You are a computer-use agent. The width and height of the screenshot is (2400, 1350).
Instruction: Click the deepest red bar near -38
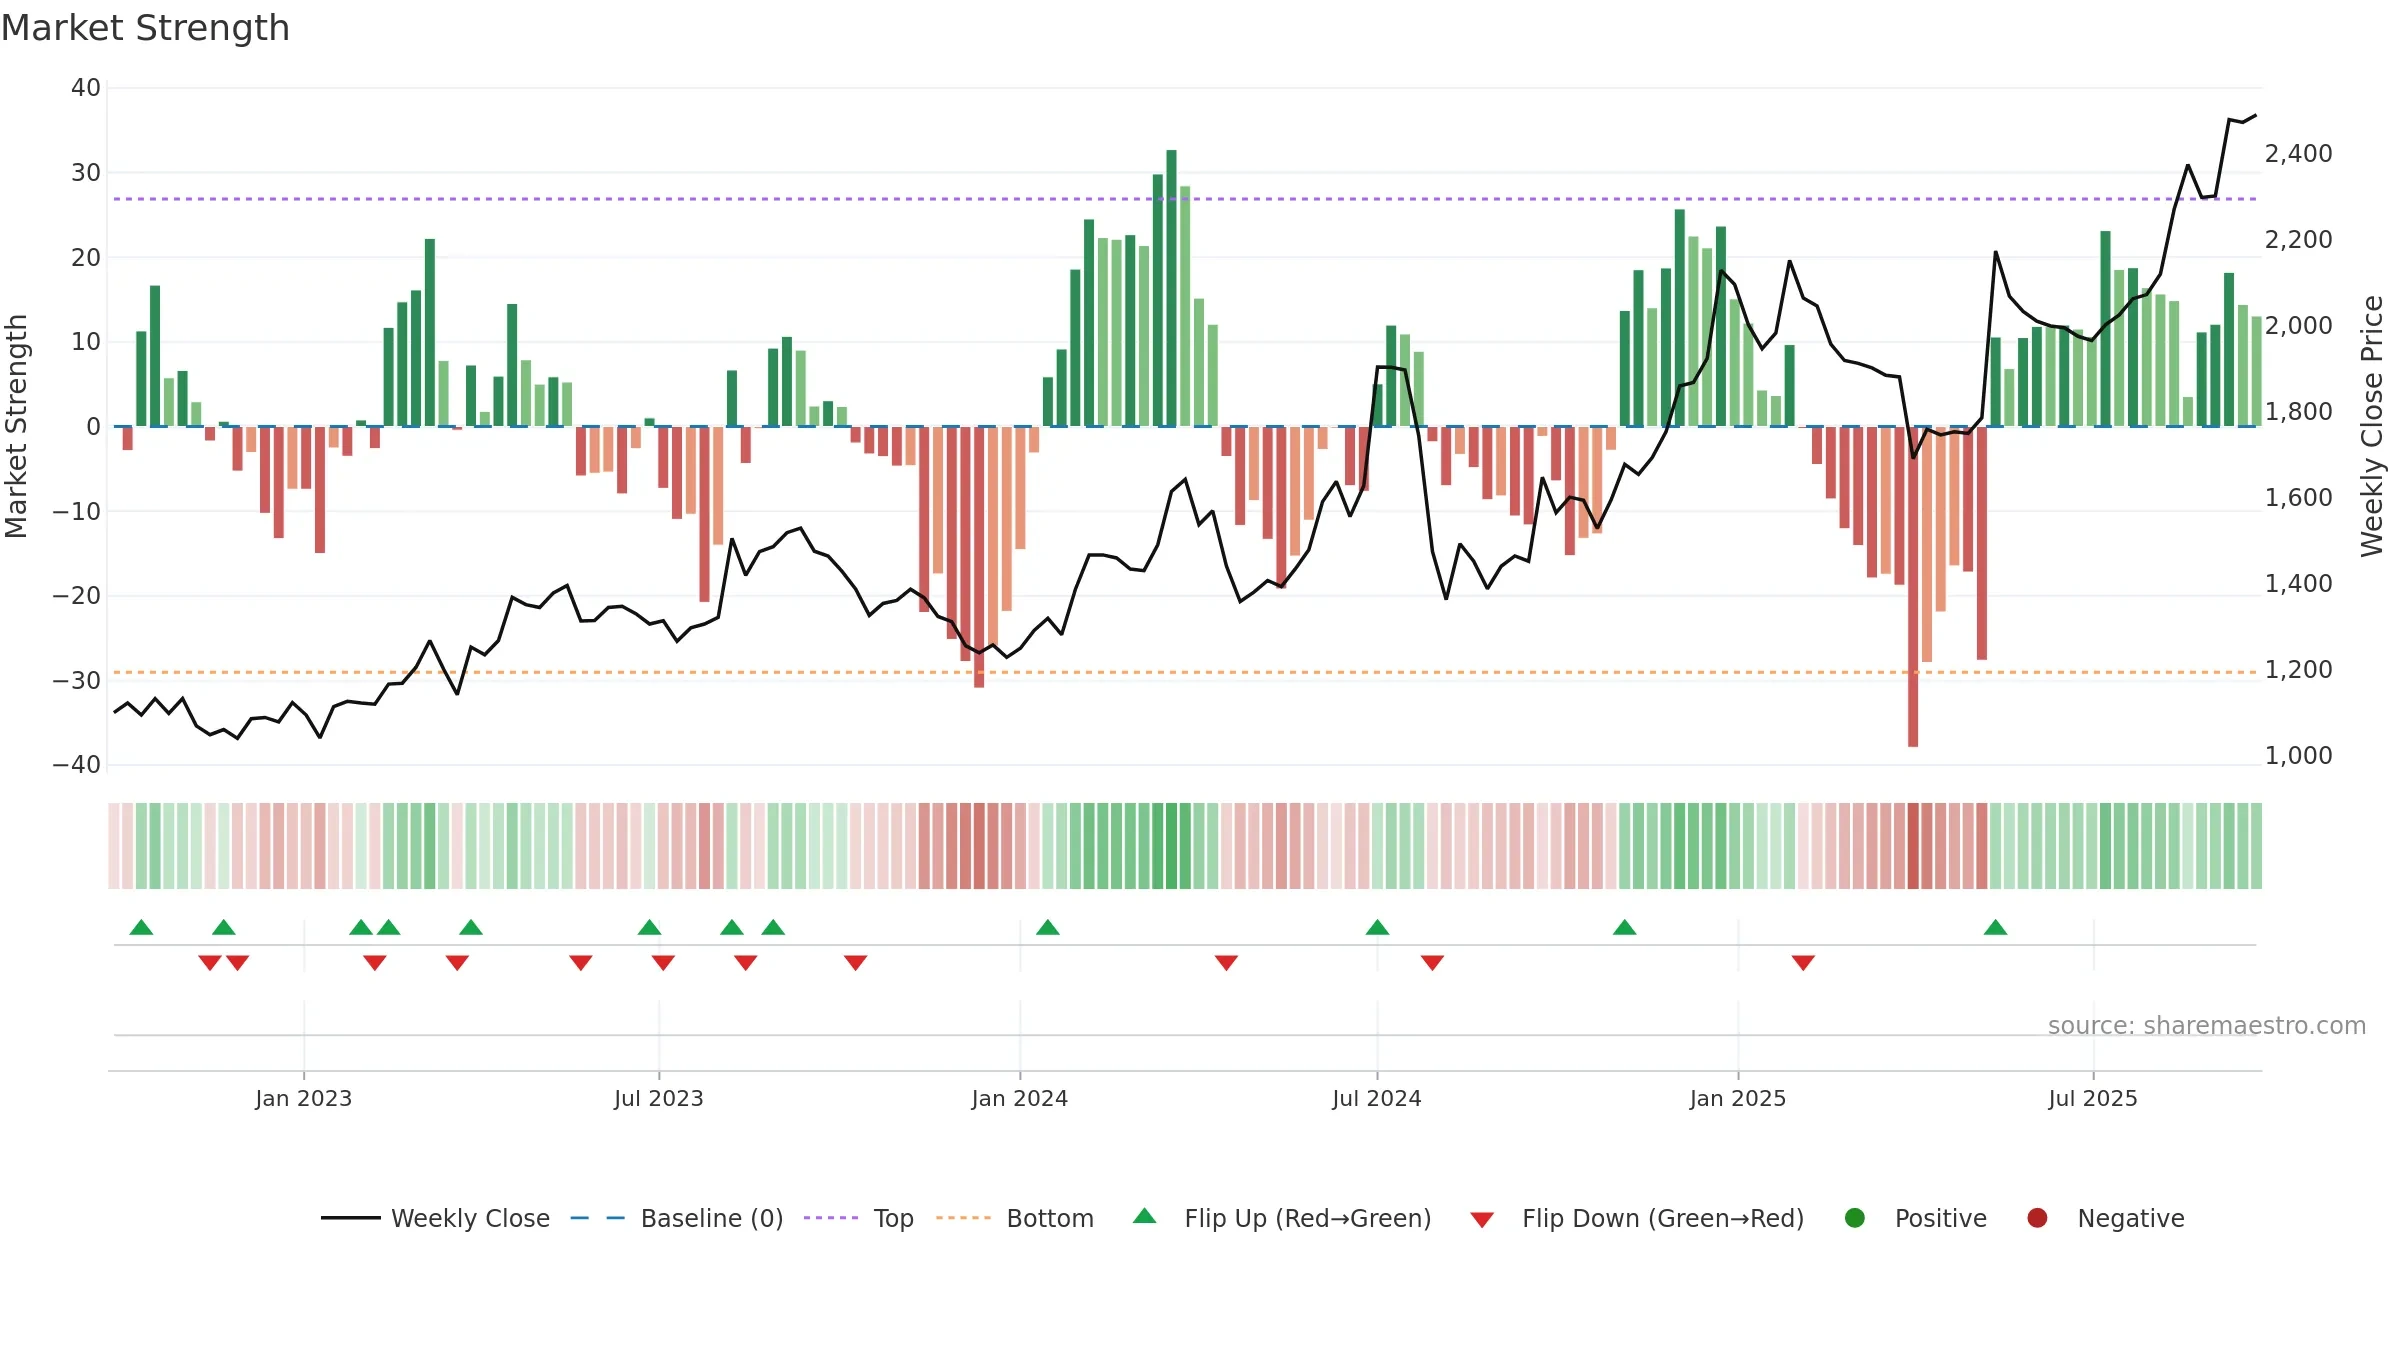1913,587
